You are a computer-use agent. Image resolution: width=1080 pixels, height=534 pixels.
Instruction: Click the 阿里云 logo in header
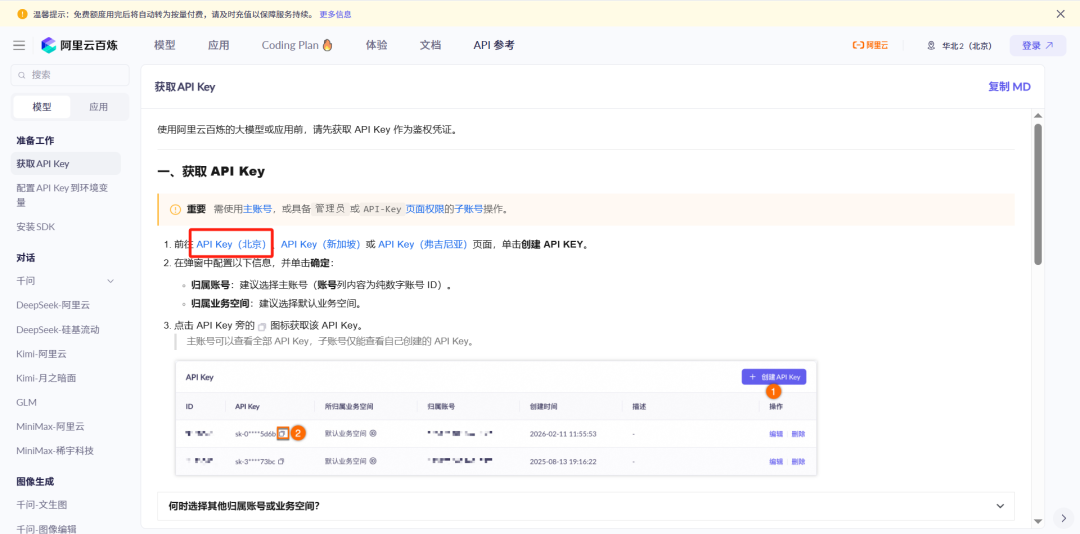point(871,45)
